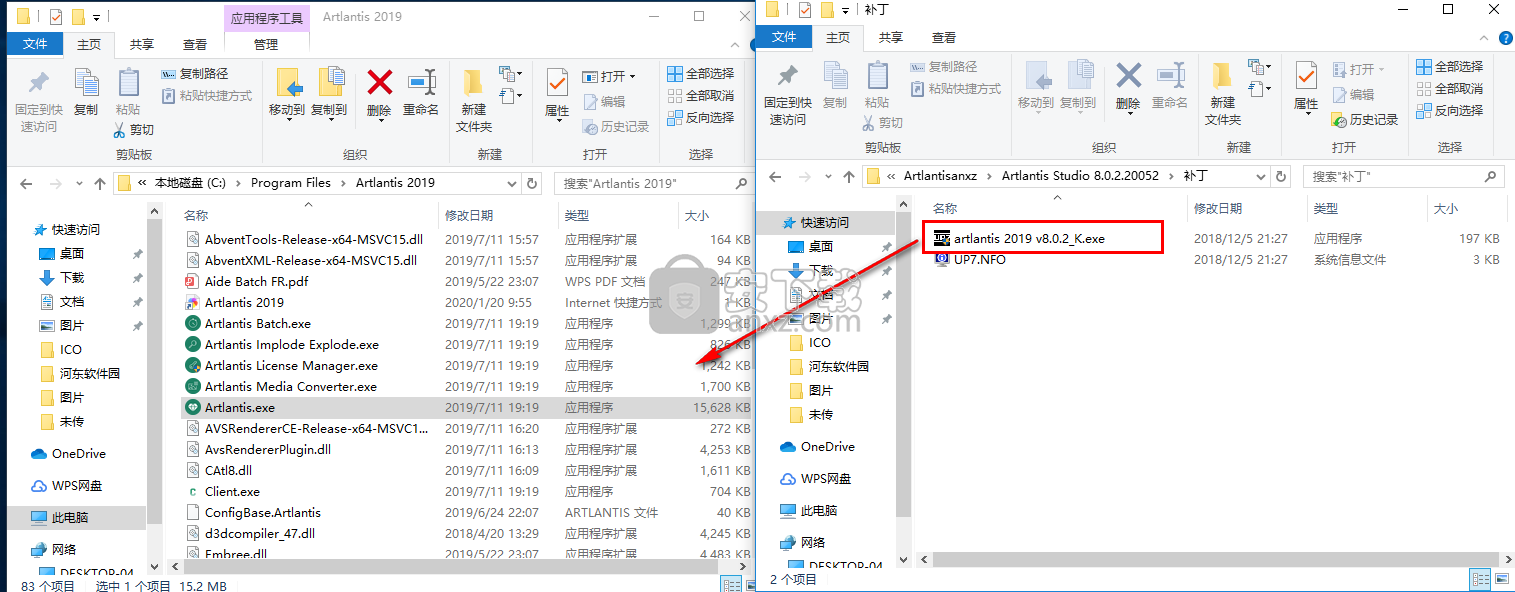The width and height of the screenshot is (1515, 592).
Task: Sort by 修改日期 column in Artlantis 2019 window
Action: (x=470, y=215)
